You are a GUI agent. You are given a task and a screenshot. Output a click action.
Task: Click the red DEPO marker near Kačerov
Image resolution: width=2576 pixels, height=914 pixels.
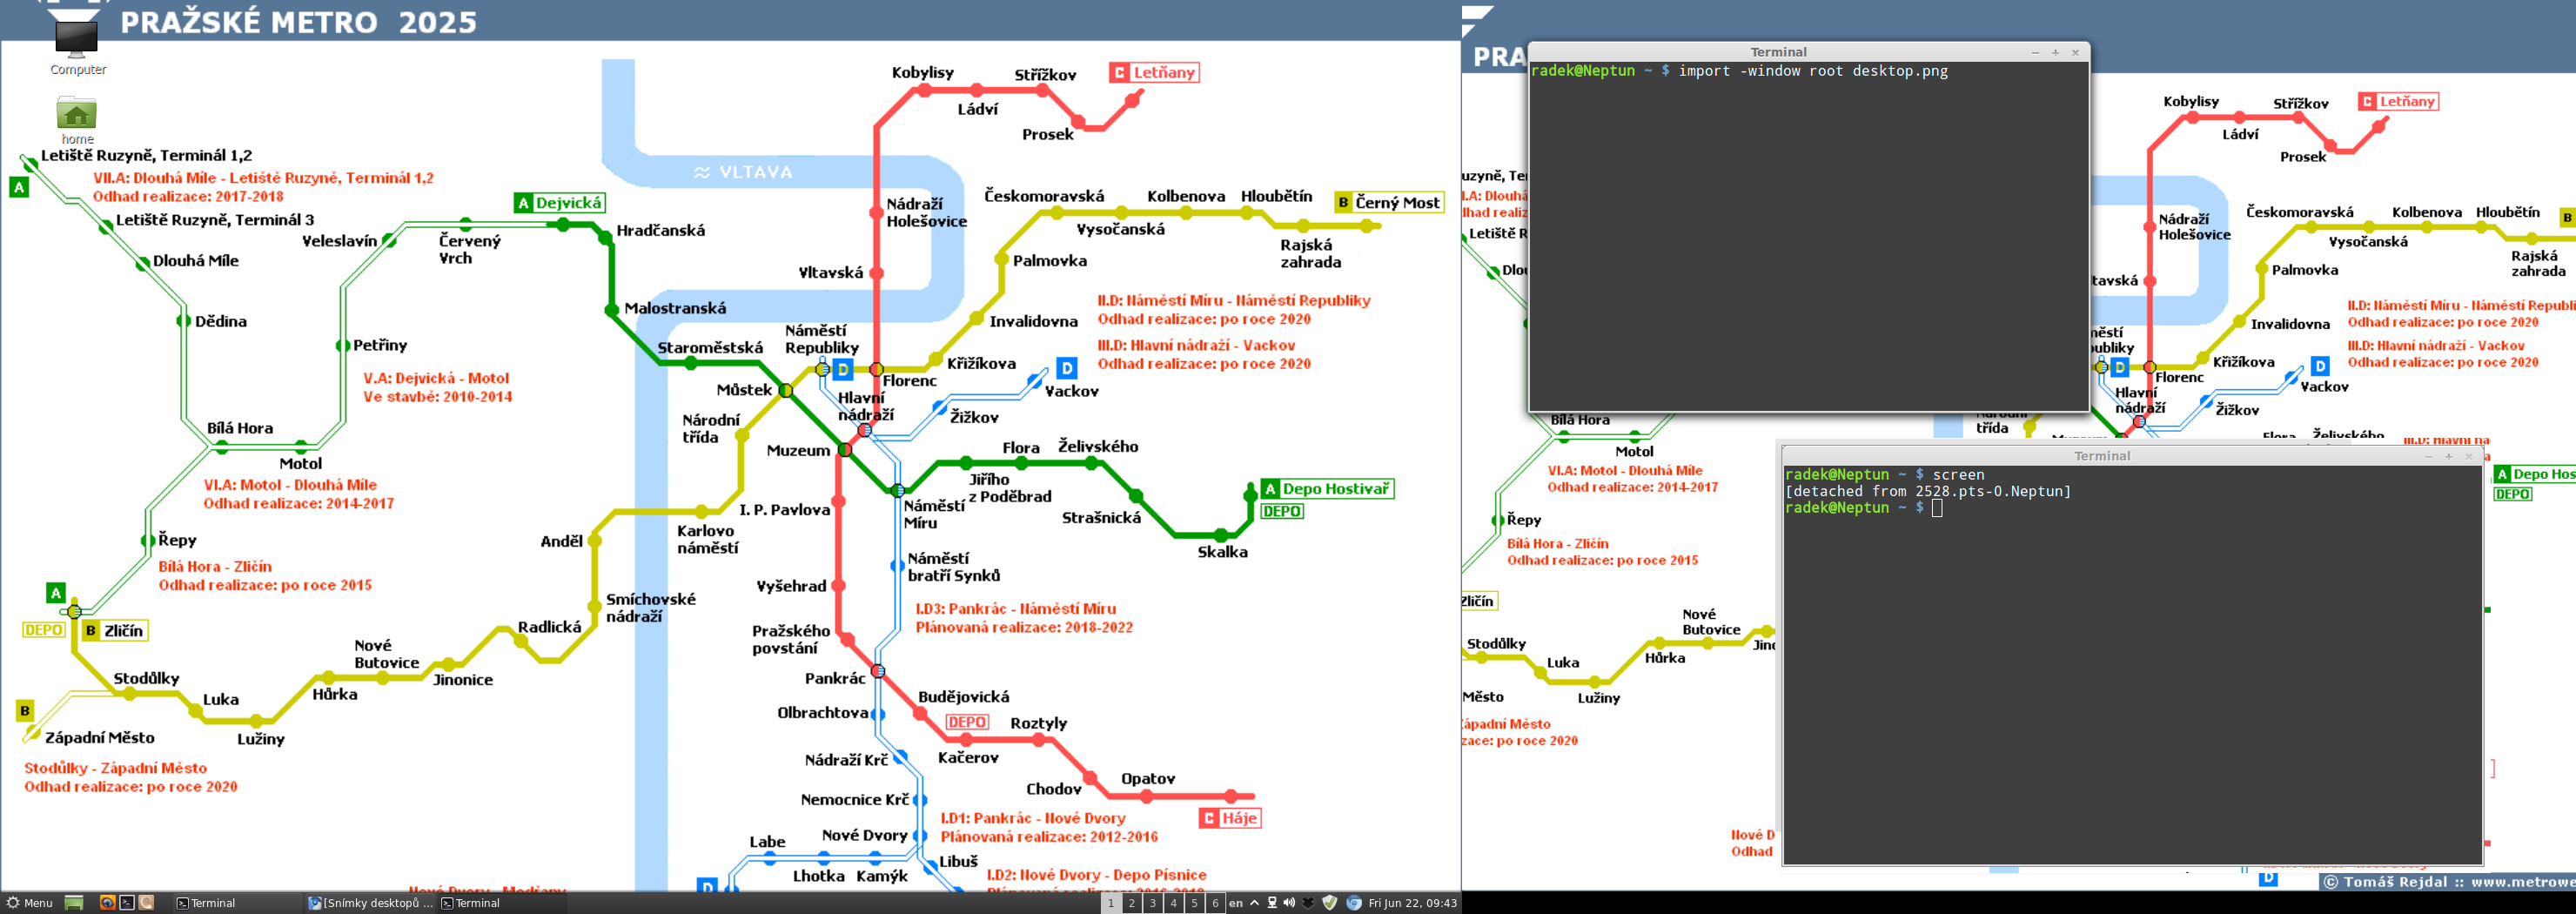point(967,723)
